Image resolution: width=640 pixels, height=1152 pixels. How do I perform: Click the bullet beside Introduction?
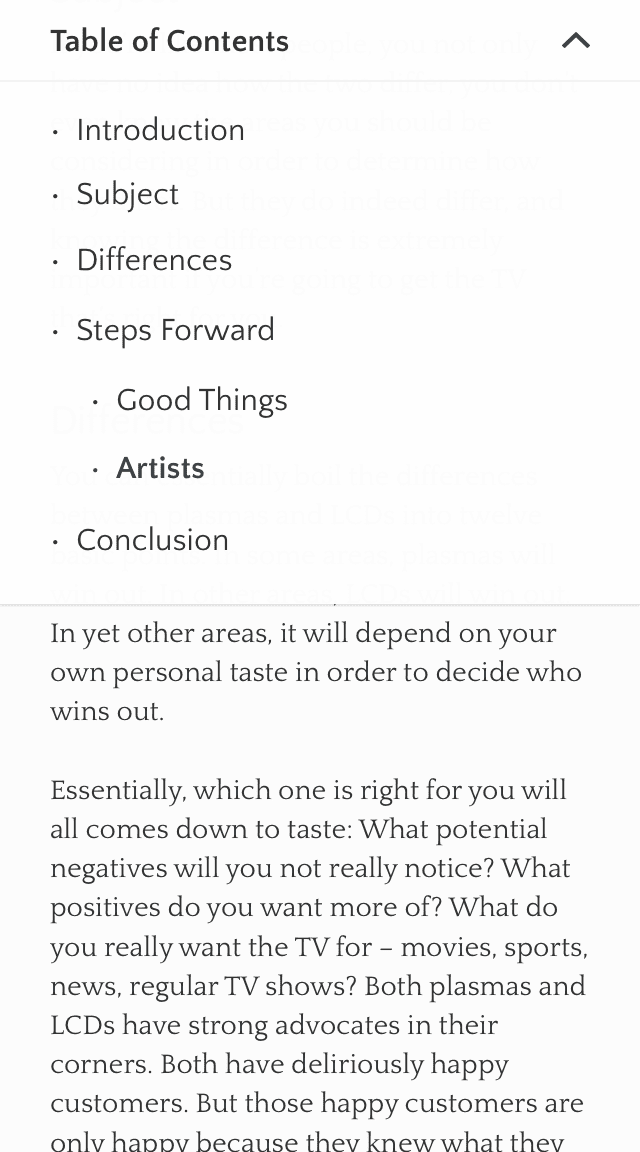click(x=55, y=132)
